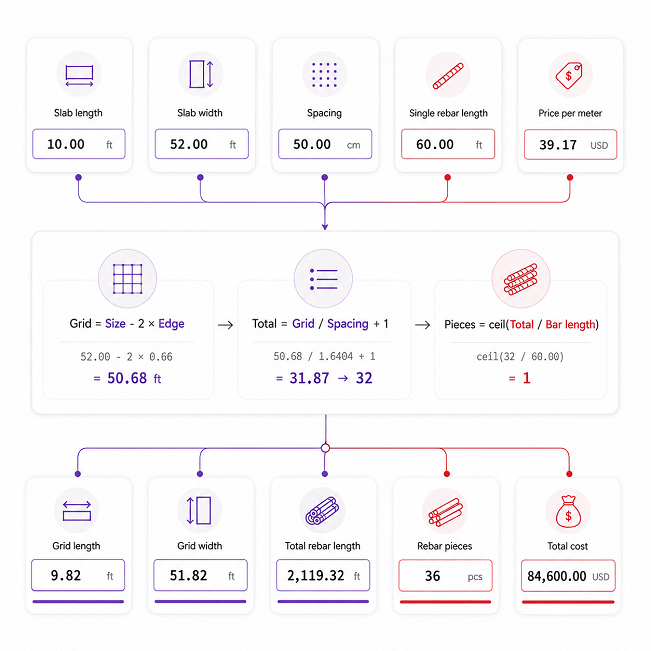Click the Grid length result 9.82
Image resolution: width=651 pixels, height=651 pixels.
coord(66,575)
